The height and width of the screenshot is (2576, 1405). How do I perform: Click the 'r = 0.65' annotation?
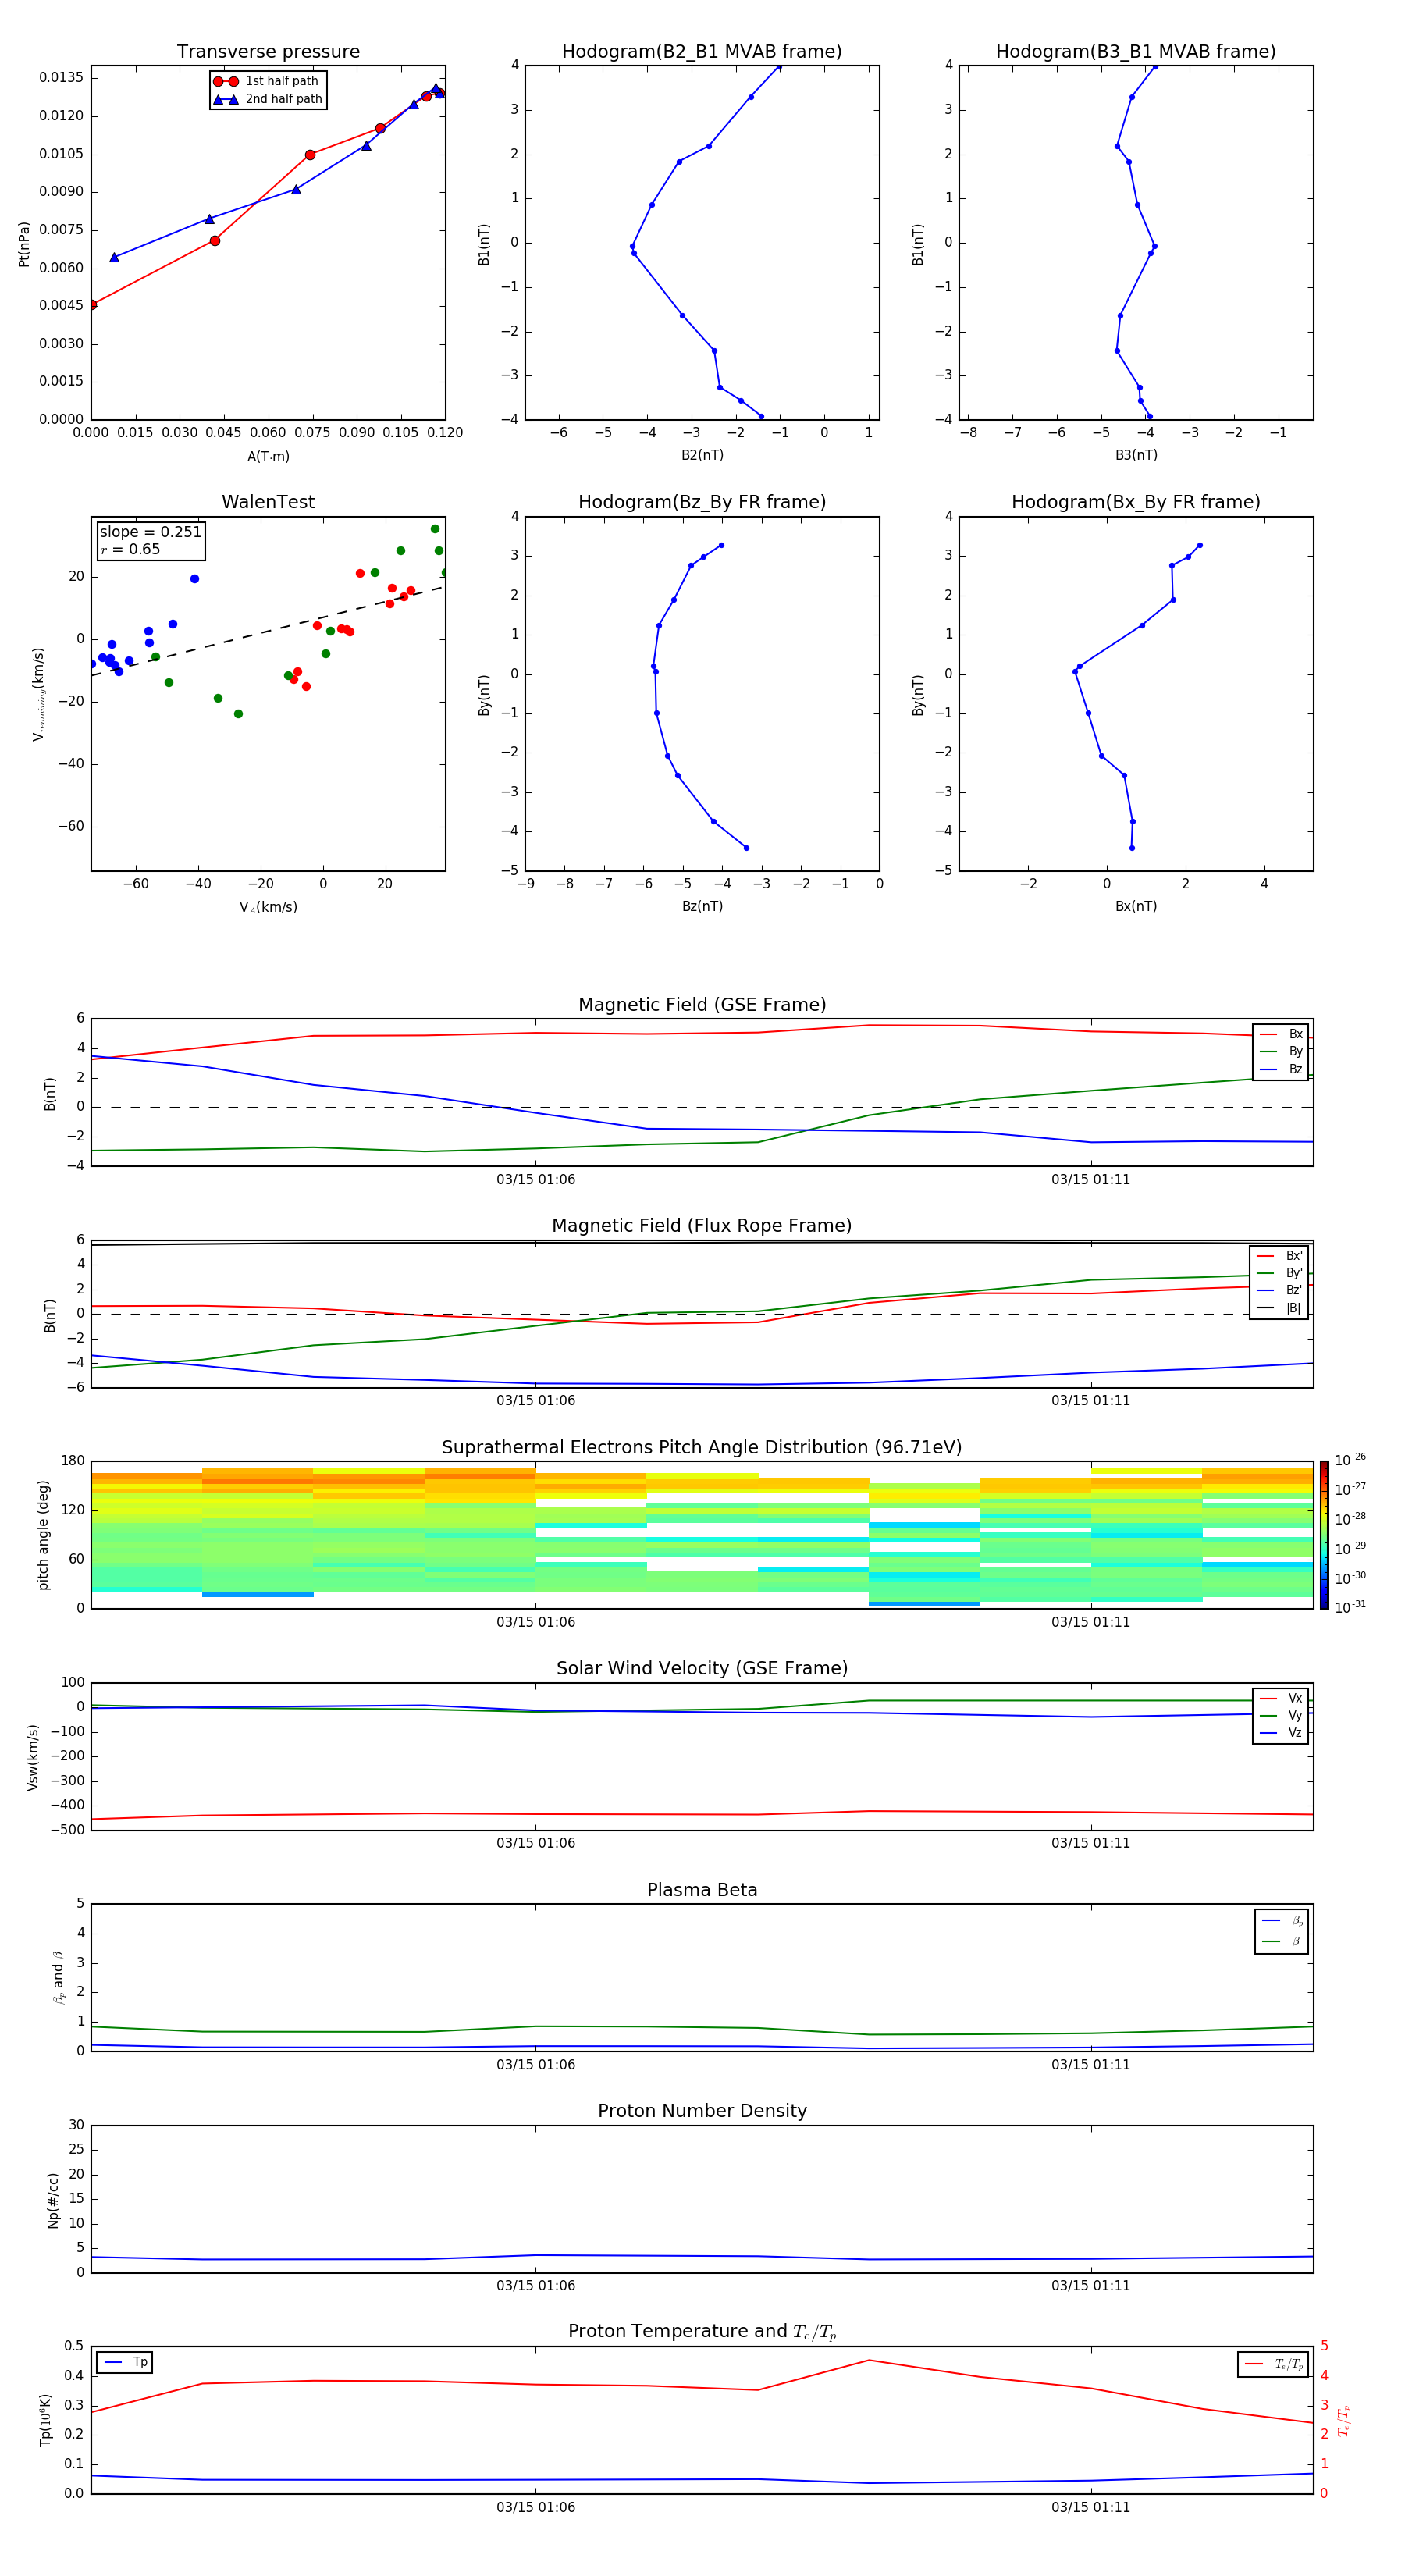pyautogui.click(x=130, y=549)
